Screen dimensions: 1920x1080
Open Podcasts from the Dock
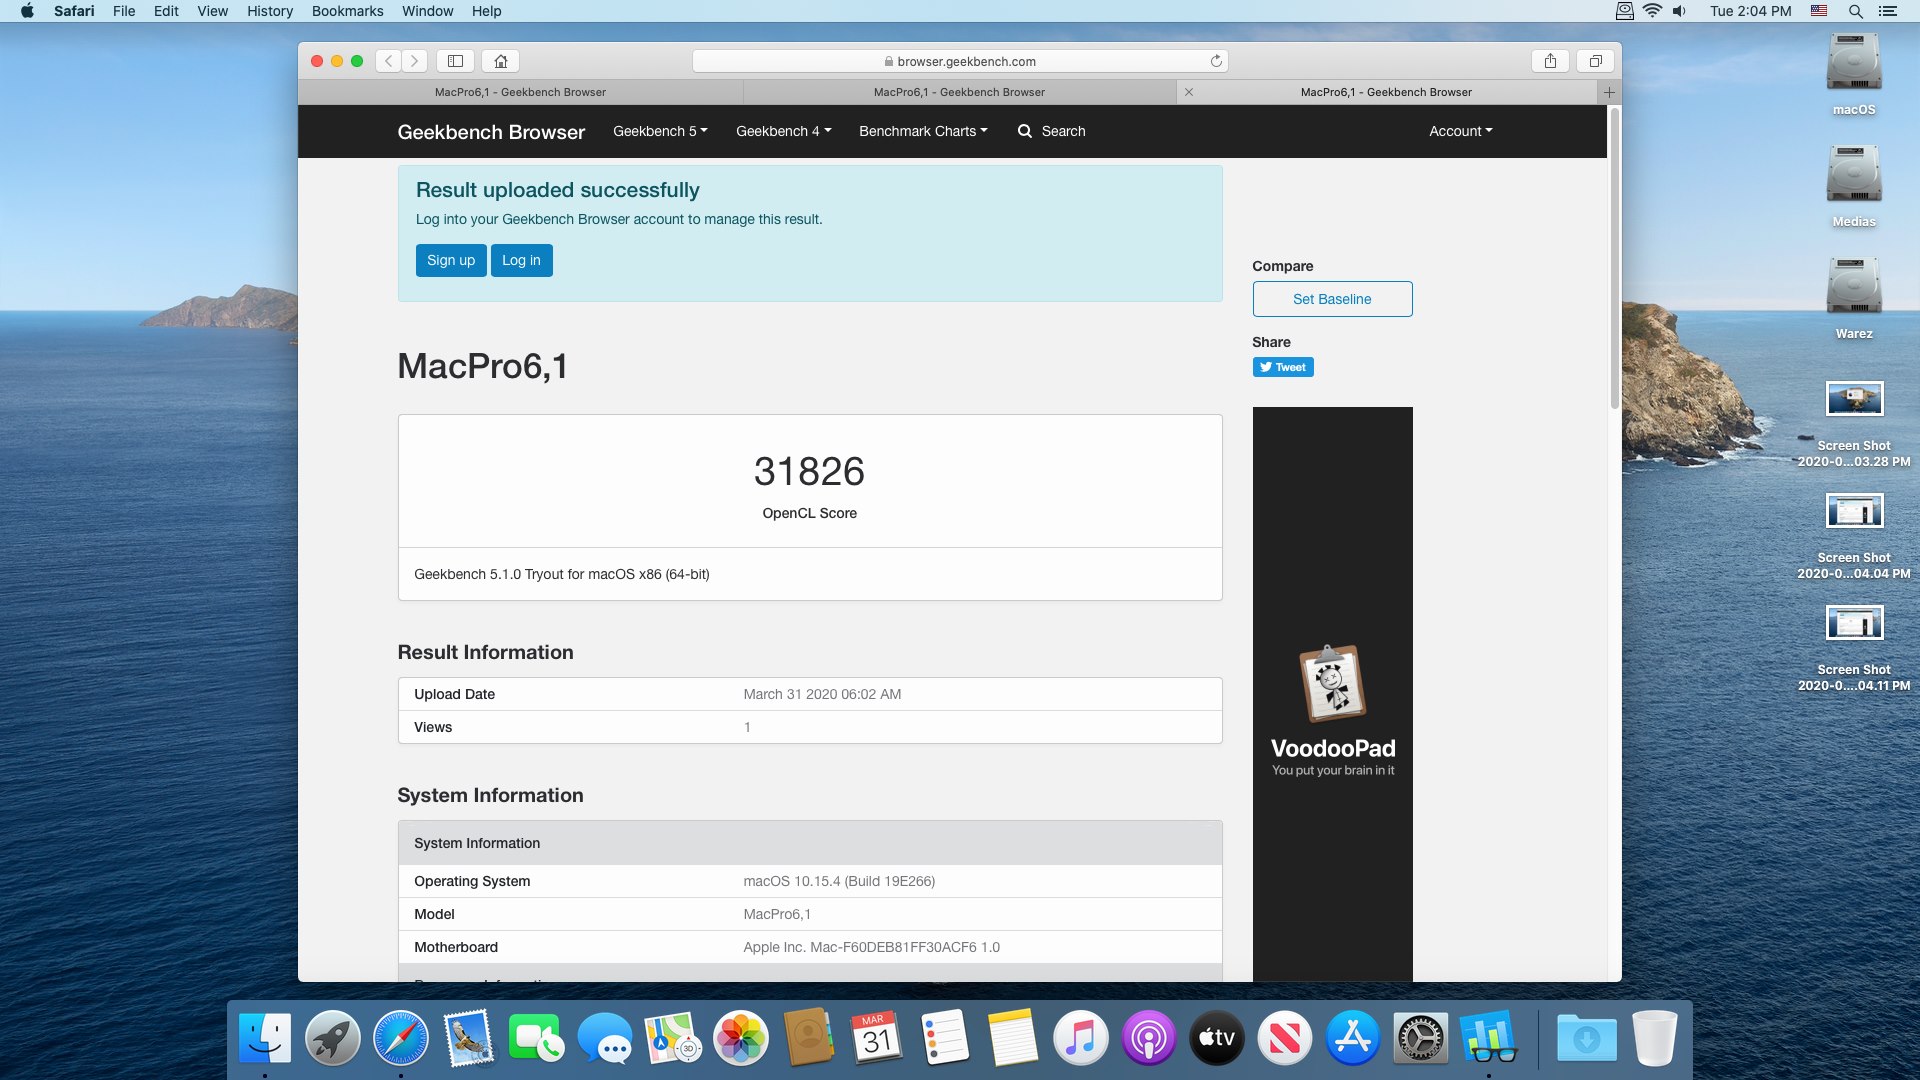click(x=1149, y=1038)
